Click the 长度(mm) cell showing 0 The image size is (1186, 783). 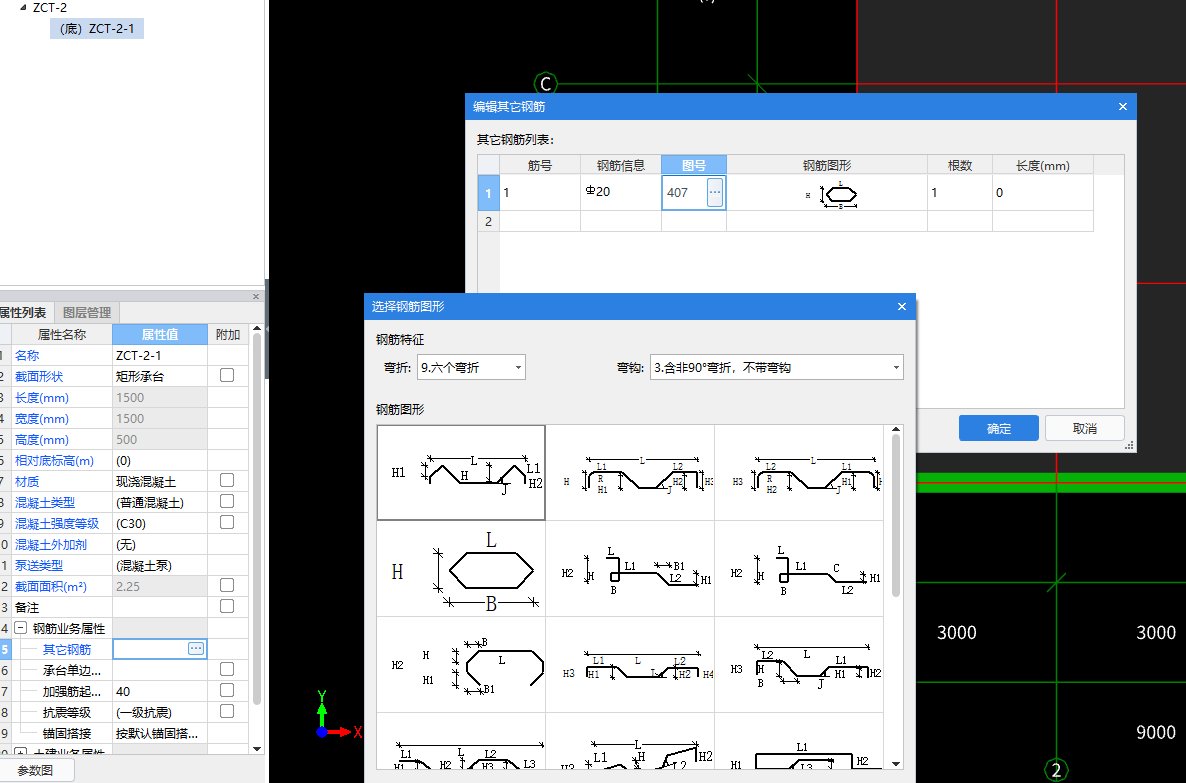click(x=1042, y=192)
